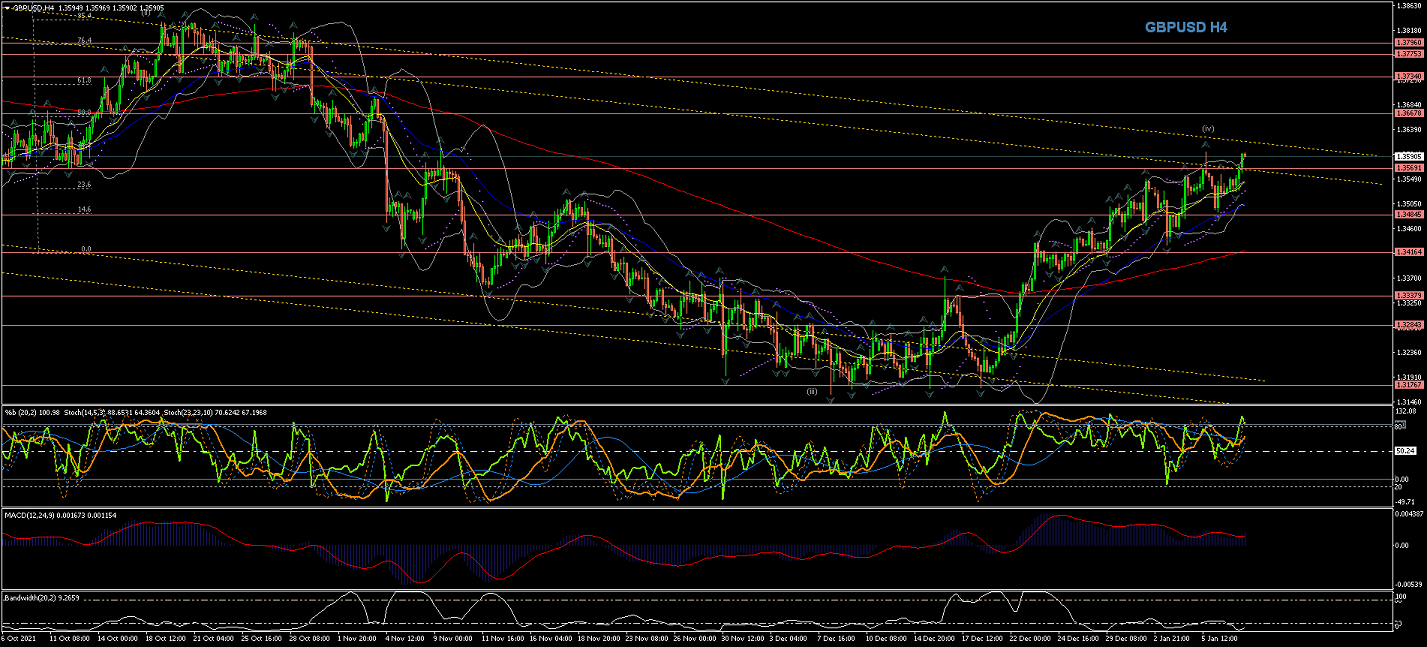
Task: Click the 76.4 Fibonacci level label
Action: pyautogui.click(x=85, y=41)
